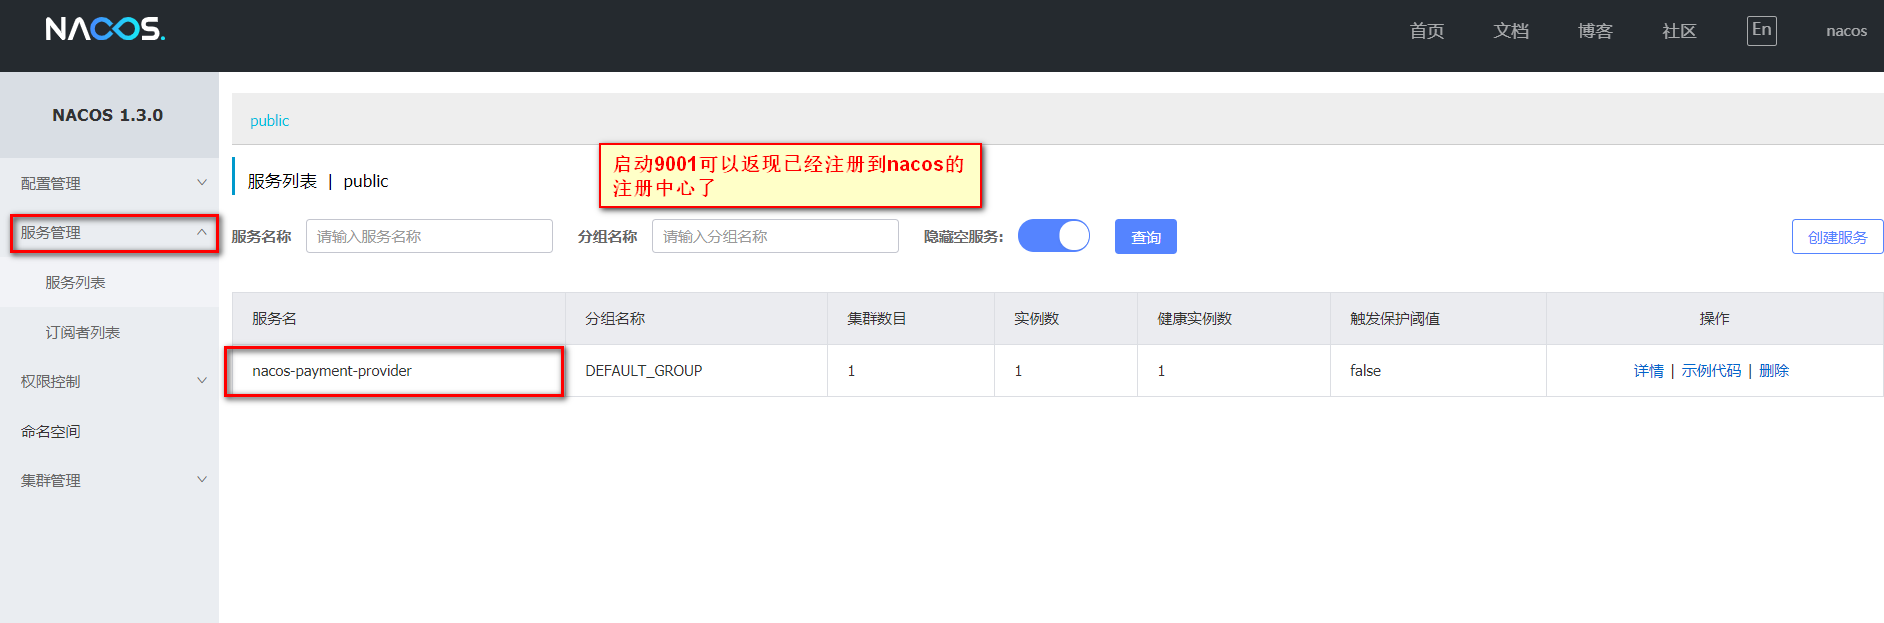The height and width of the screenshot is (623, 1884).
Task: Open 博客 in the top navigation
Action: tap(1595, 31)
